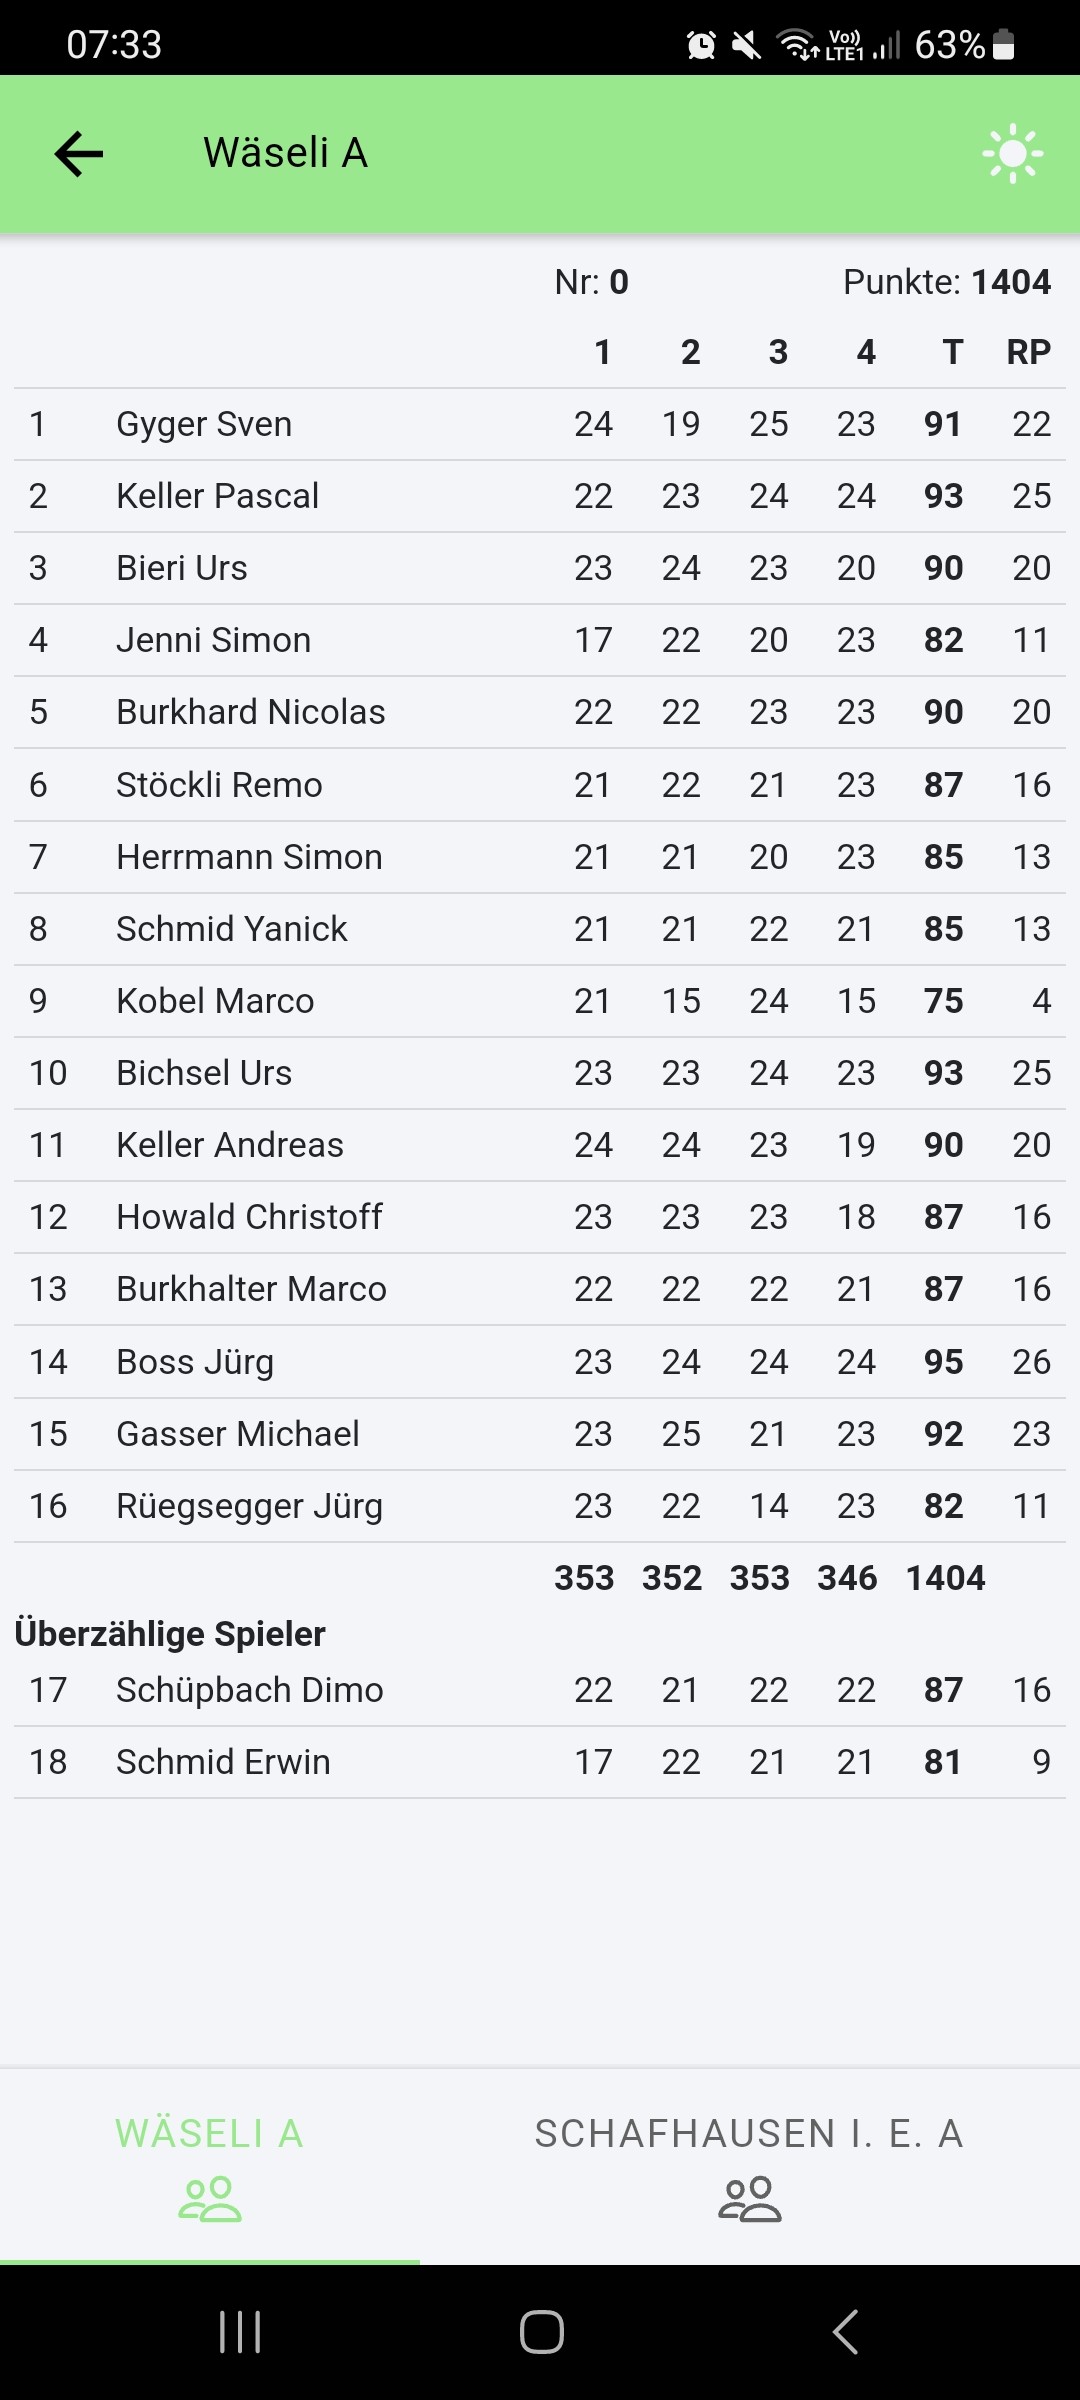Tap the Wi-Fi status icon
The height and width of the screenshot is (2400, 1080).
pyautogui.click(x=797, y=45)
